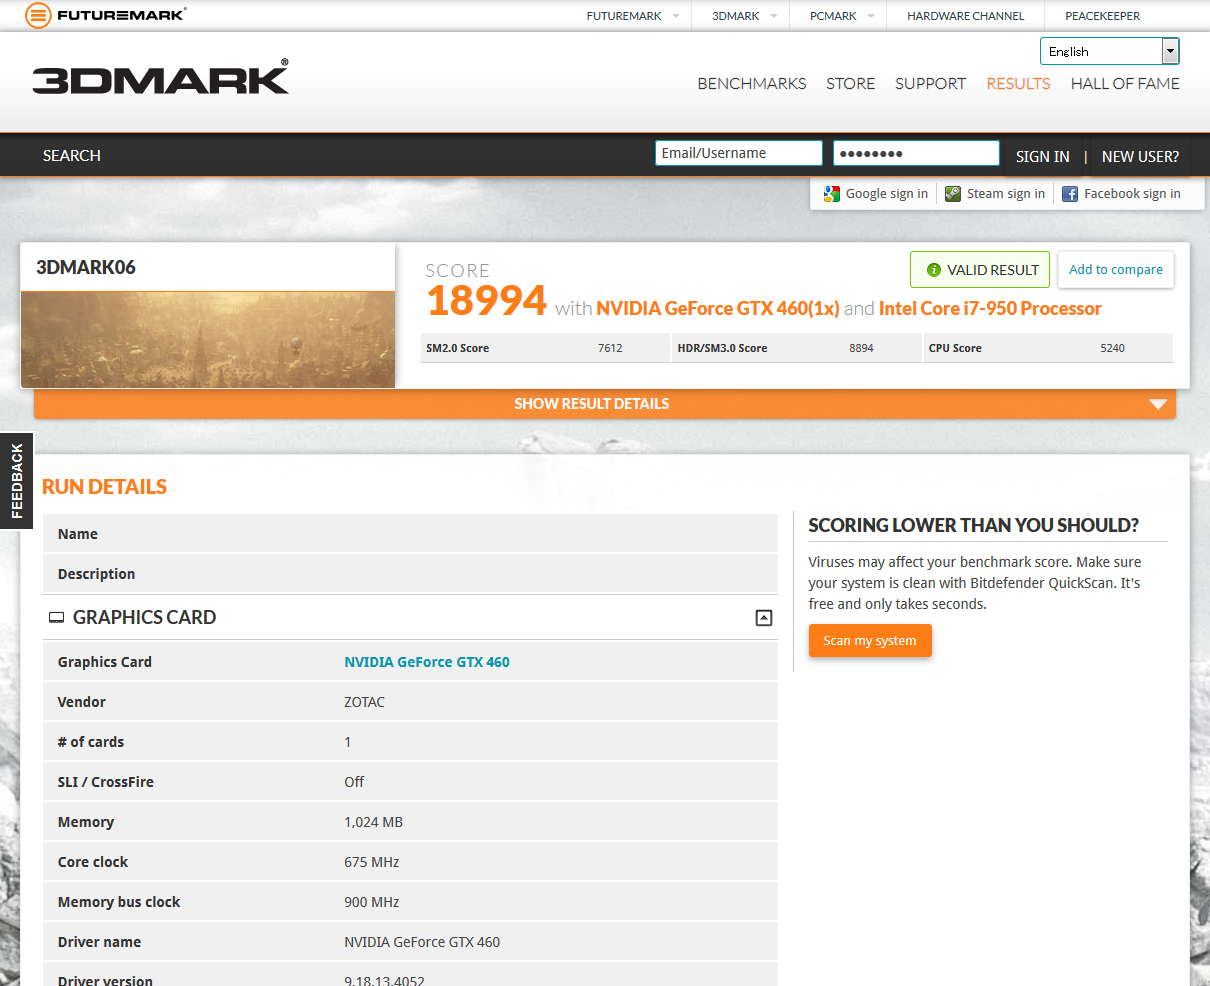Click Intel Core i7-950 Processor link

point(990,309)
